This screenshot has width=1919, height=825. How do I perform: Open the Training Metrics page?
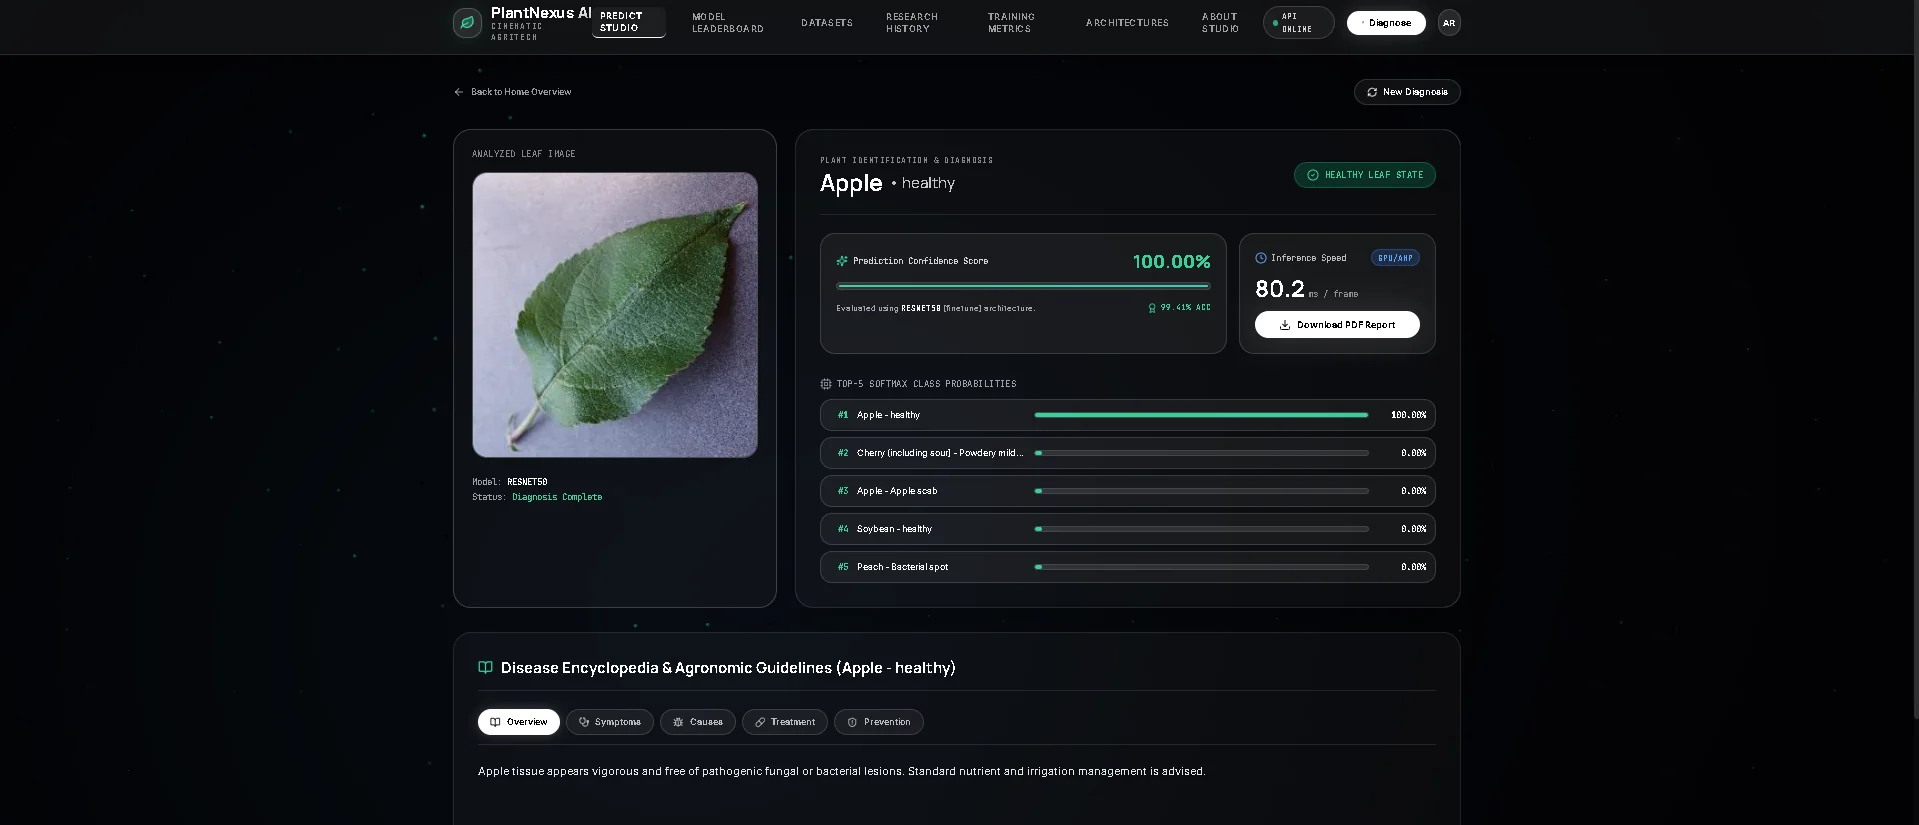tap(1011, 23)
